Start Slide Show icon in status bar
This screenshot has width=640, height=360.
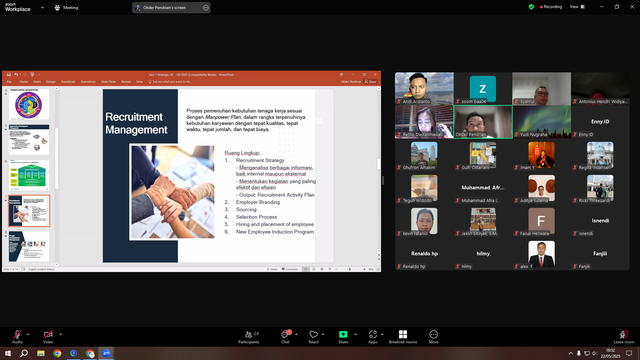point(330,269)
